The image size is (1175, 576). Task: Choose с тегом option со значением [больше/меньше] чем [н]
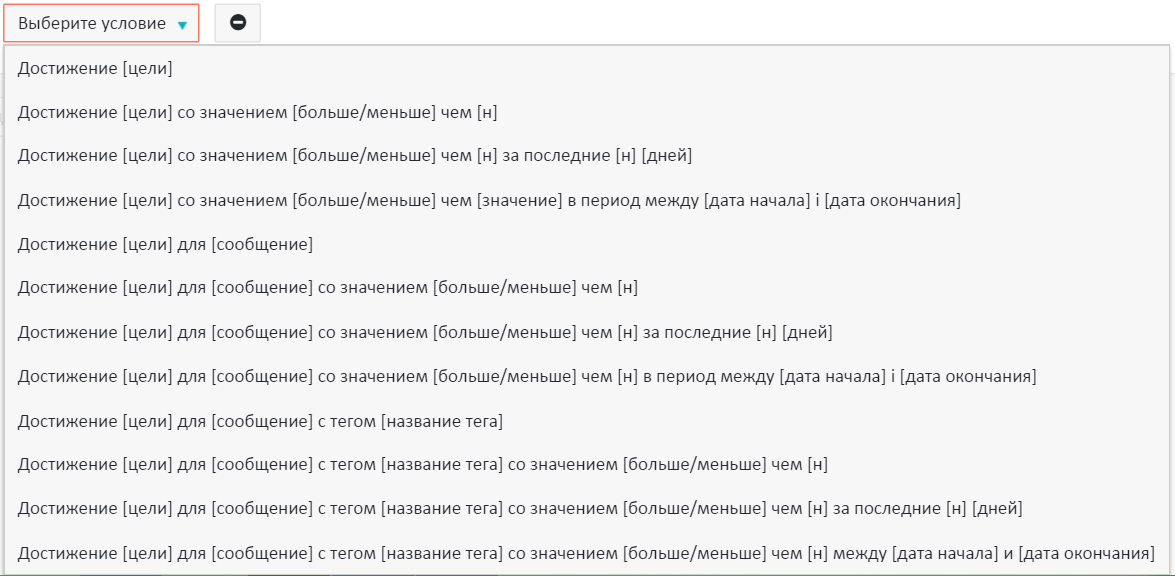point(423,465)
